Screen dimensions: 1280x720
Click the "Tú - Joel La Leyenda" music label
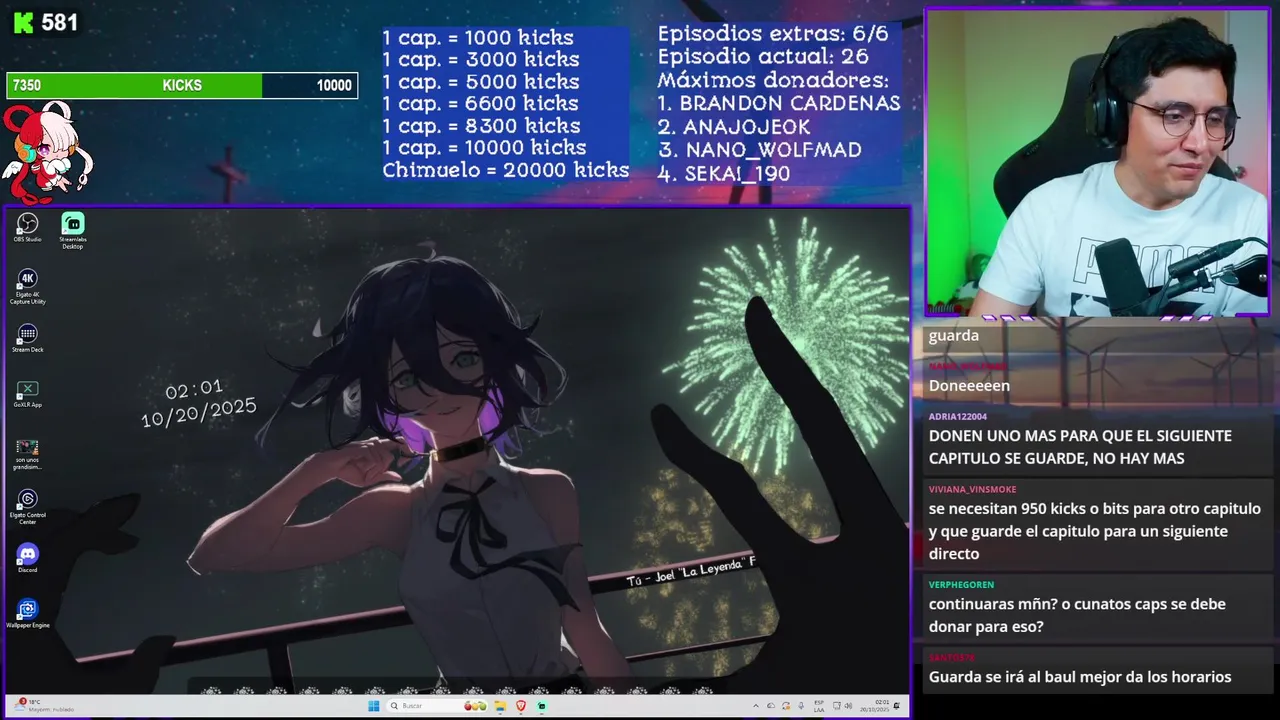point(690,570)
